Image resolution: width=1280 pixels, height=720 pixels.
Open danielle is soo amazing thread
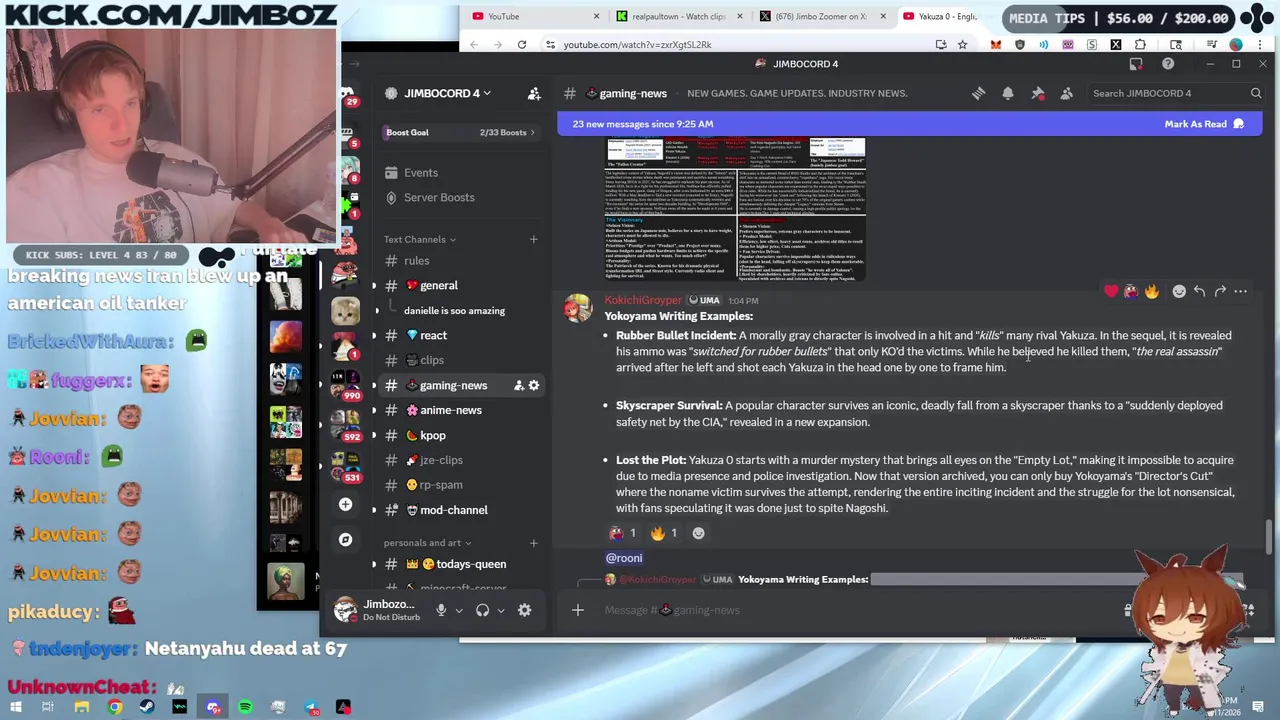(x=454, y=311)
